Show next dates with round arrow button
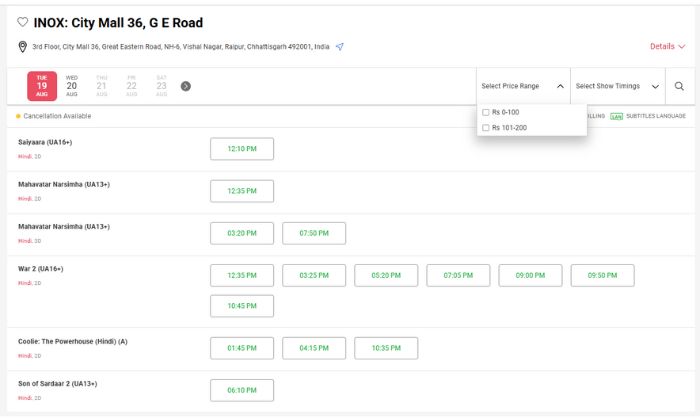 pyautogui.click(x=186, y=86)
